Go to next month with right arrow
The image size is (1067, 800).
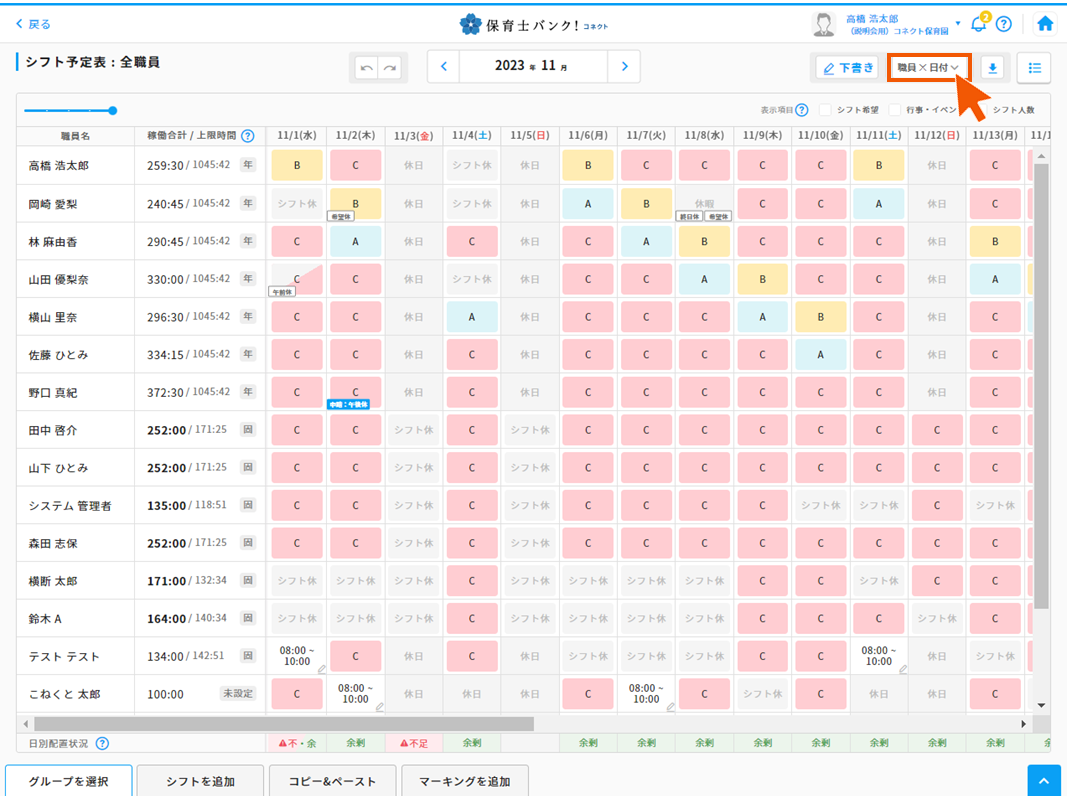(x=625, y=66)
